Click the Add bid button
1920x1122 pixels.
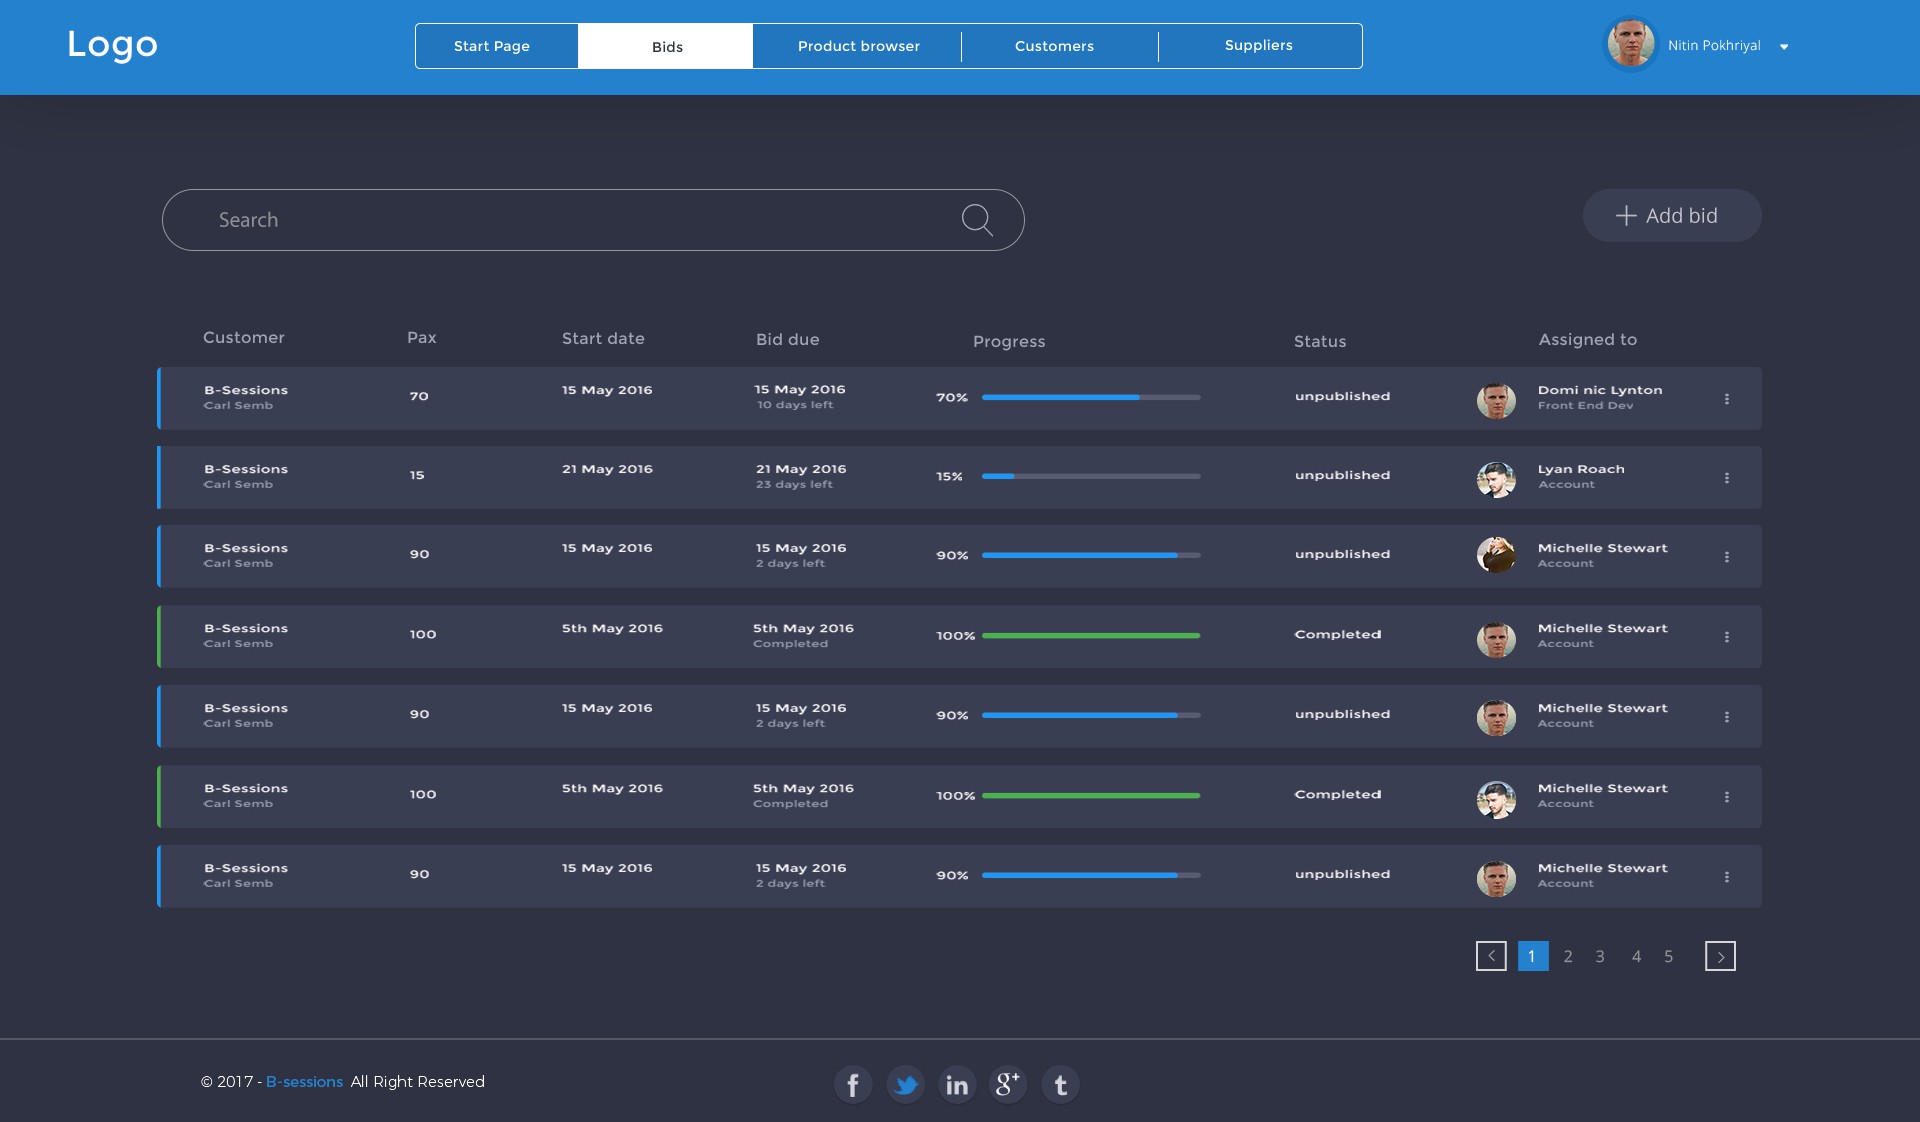[1671, 216]
